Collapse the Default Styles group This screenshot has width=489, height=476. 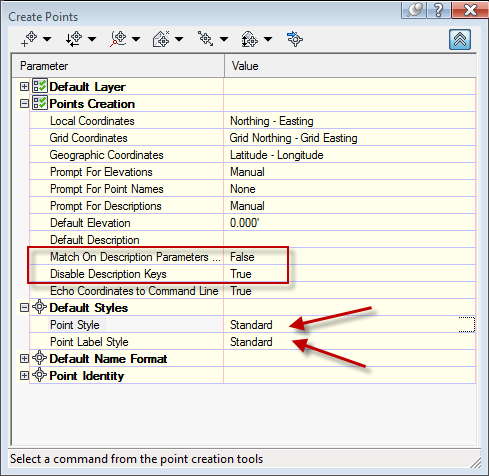[x=24, y=308]
